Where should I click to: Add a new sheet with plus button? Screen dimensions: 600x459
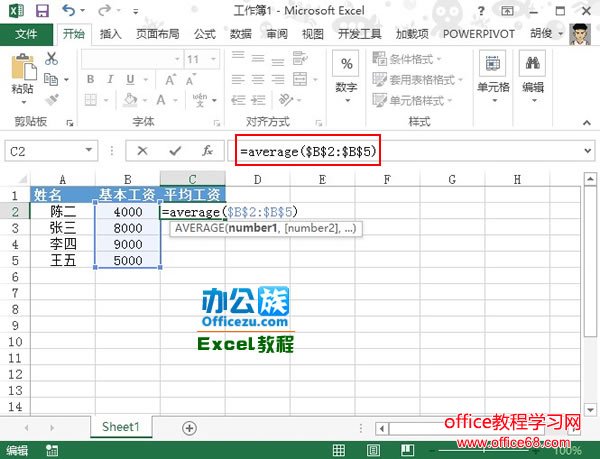(x=189, y=428)
